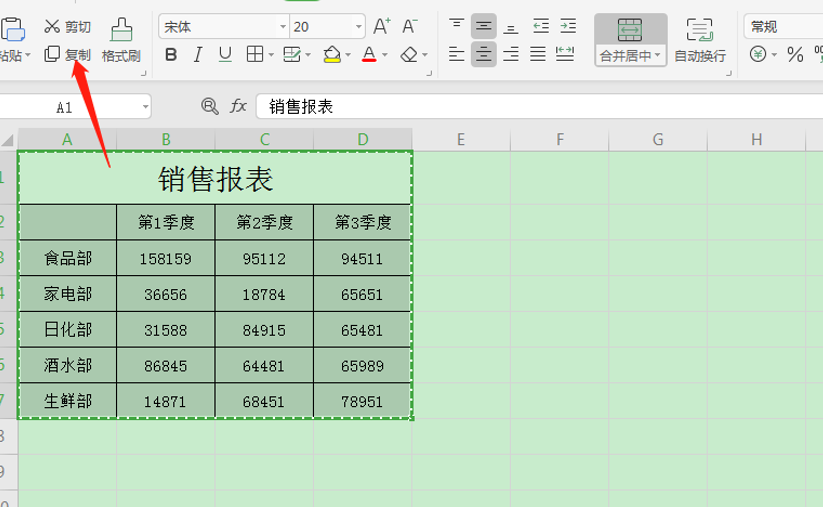823x507 pixels.
Task: Select column E header
Action: [461, 140]
